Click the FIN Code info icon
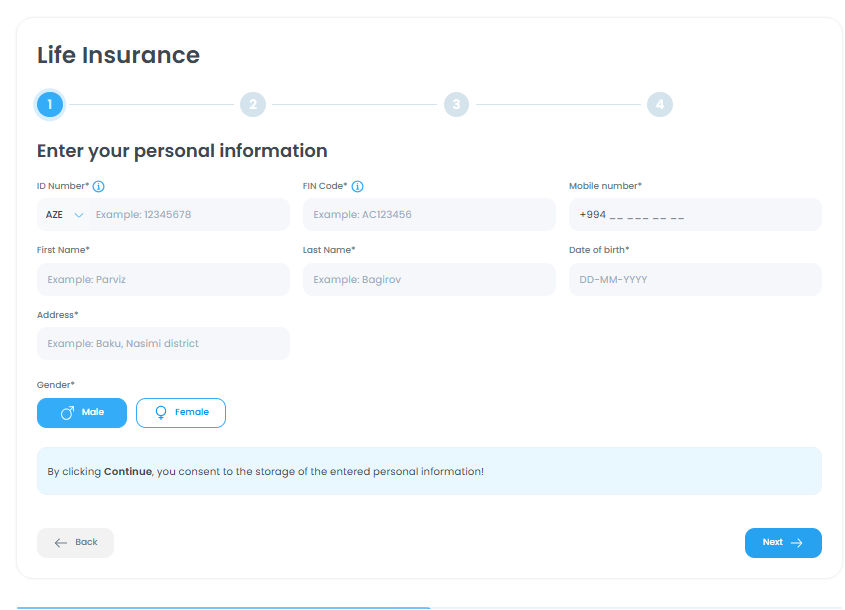The width and height of the screenshot is (845, 610). click(357, 186)
